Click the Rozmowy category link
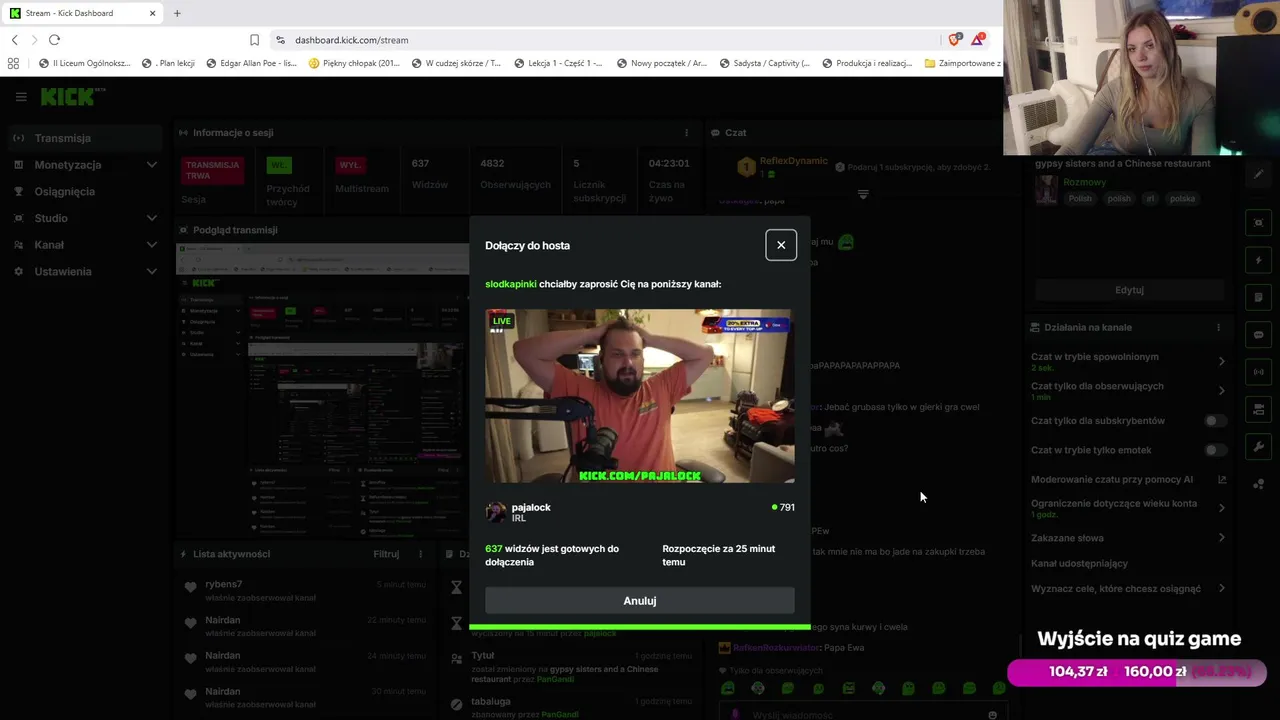 tap(1084, 182)
